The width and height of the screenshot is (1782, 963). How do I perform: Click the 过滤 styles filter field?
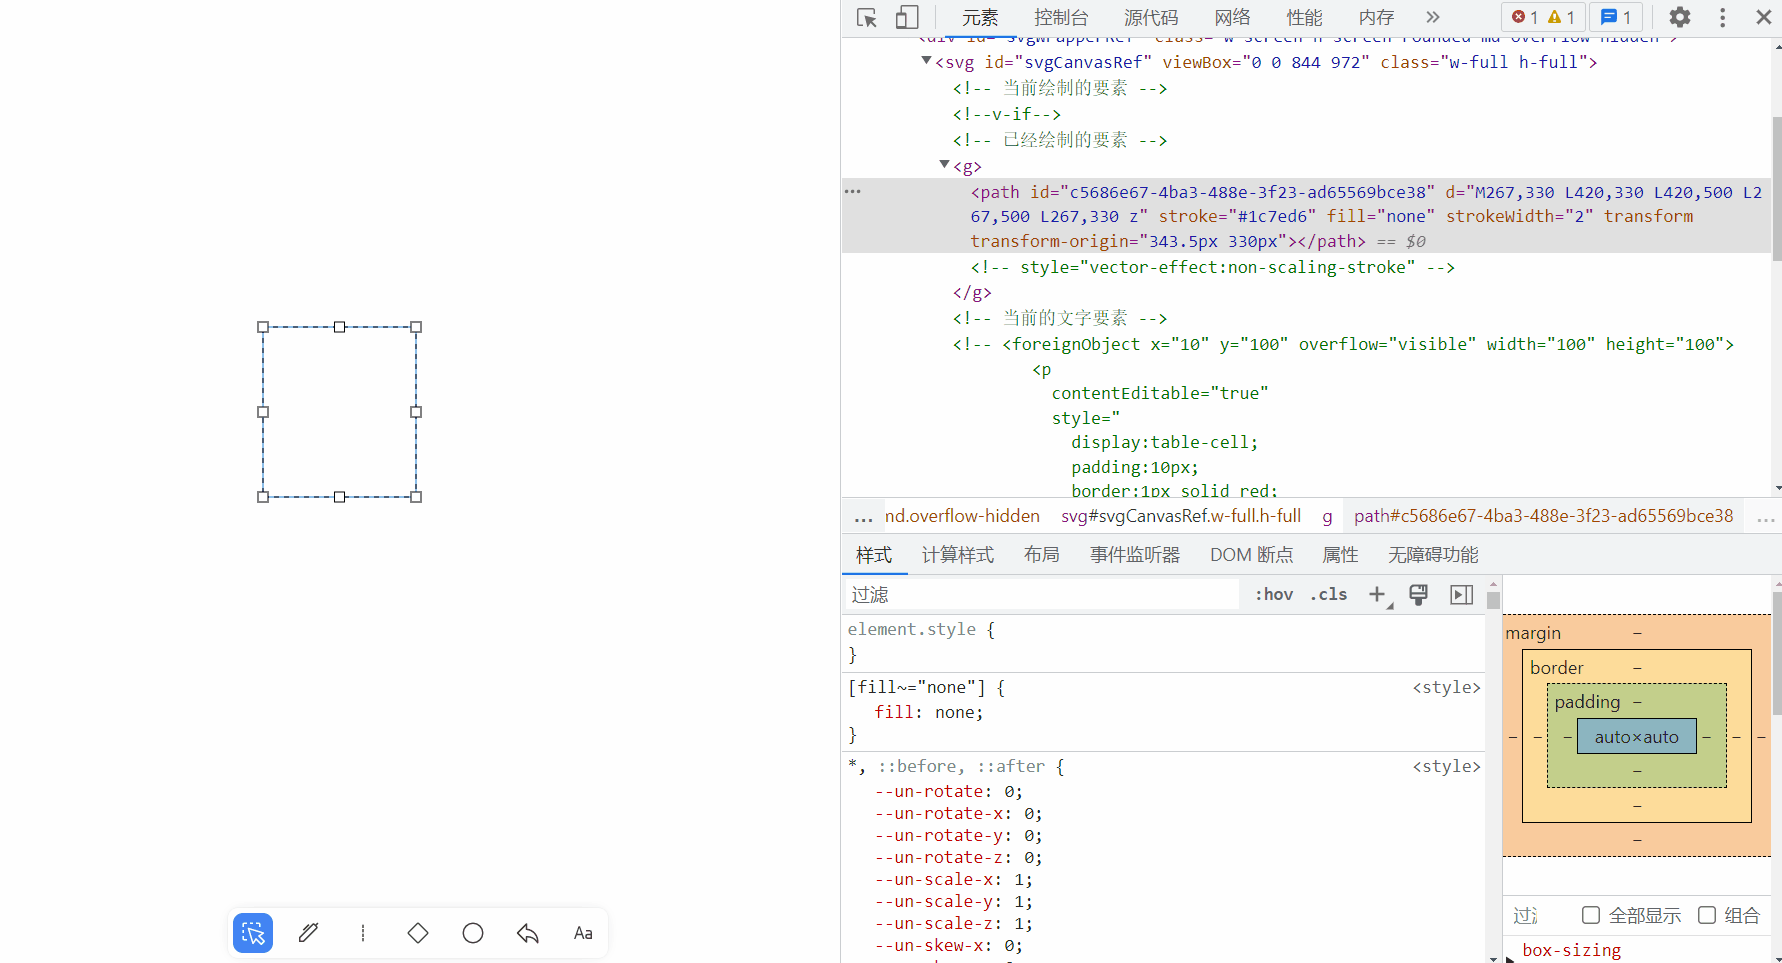tap(1040, 594)
